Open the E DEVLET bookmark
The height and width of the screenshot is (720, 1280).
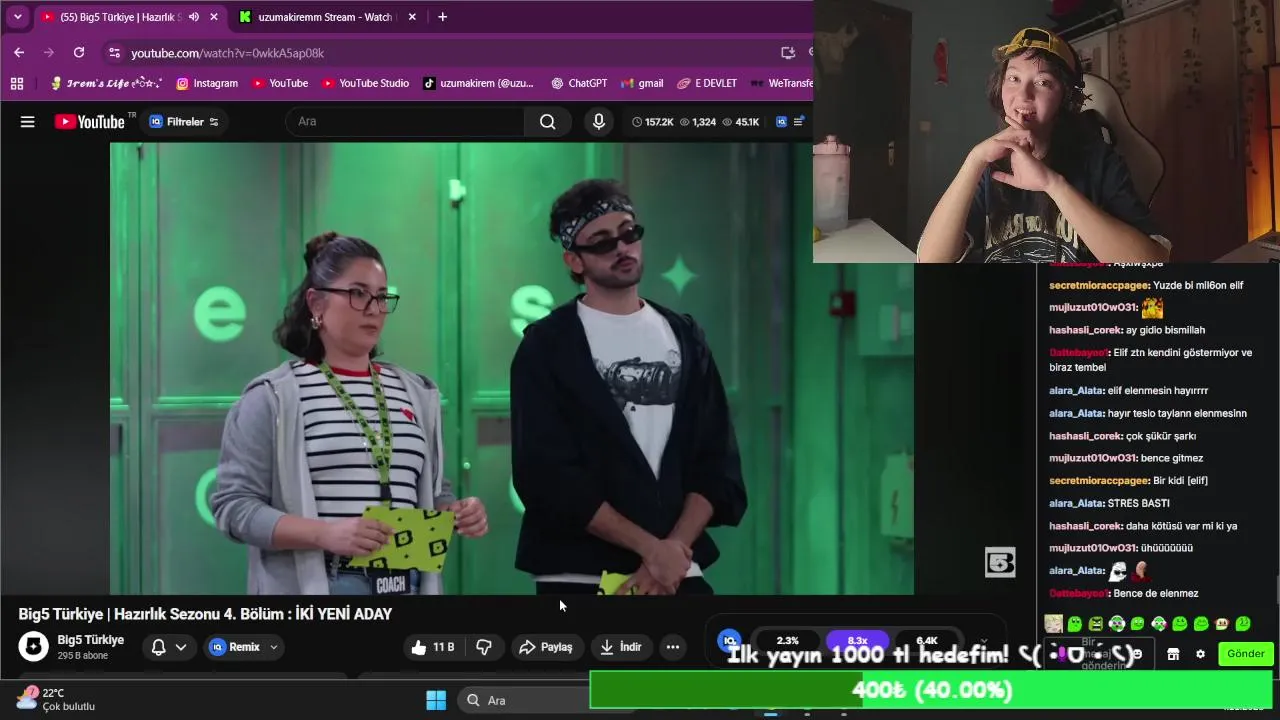click(707, 84)
